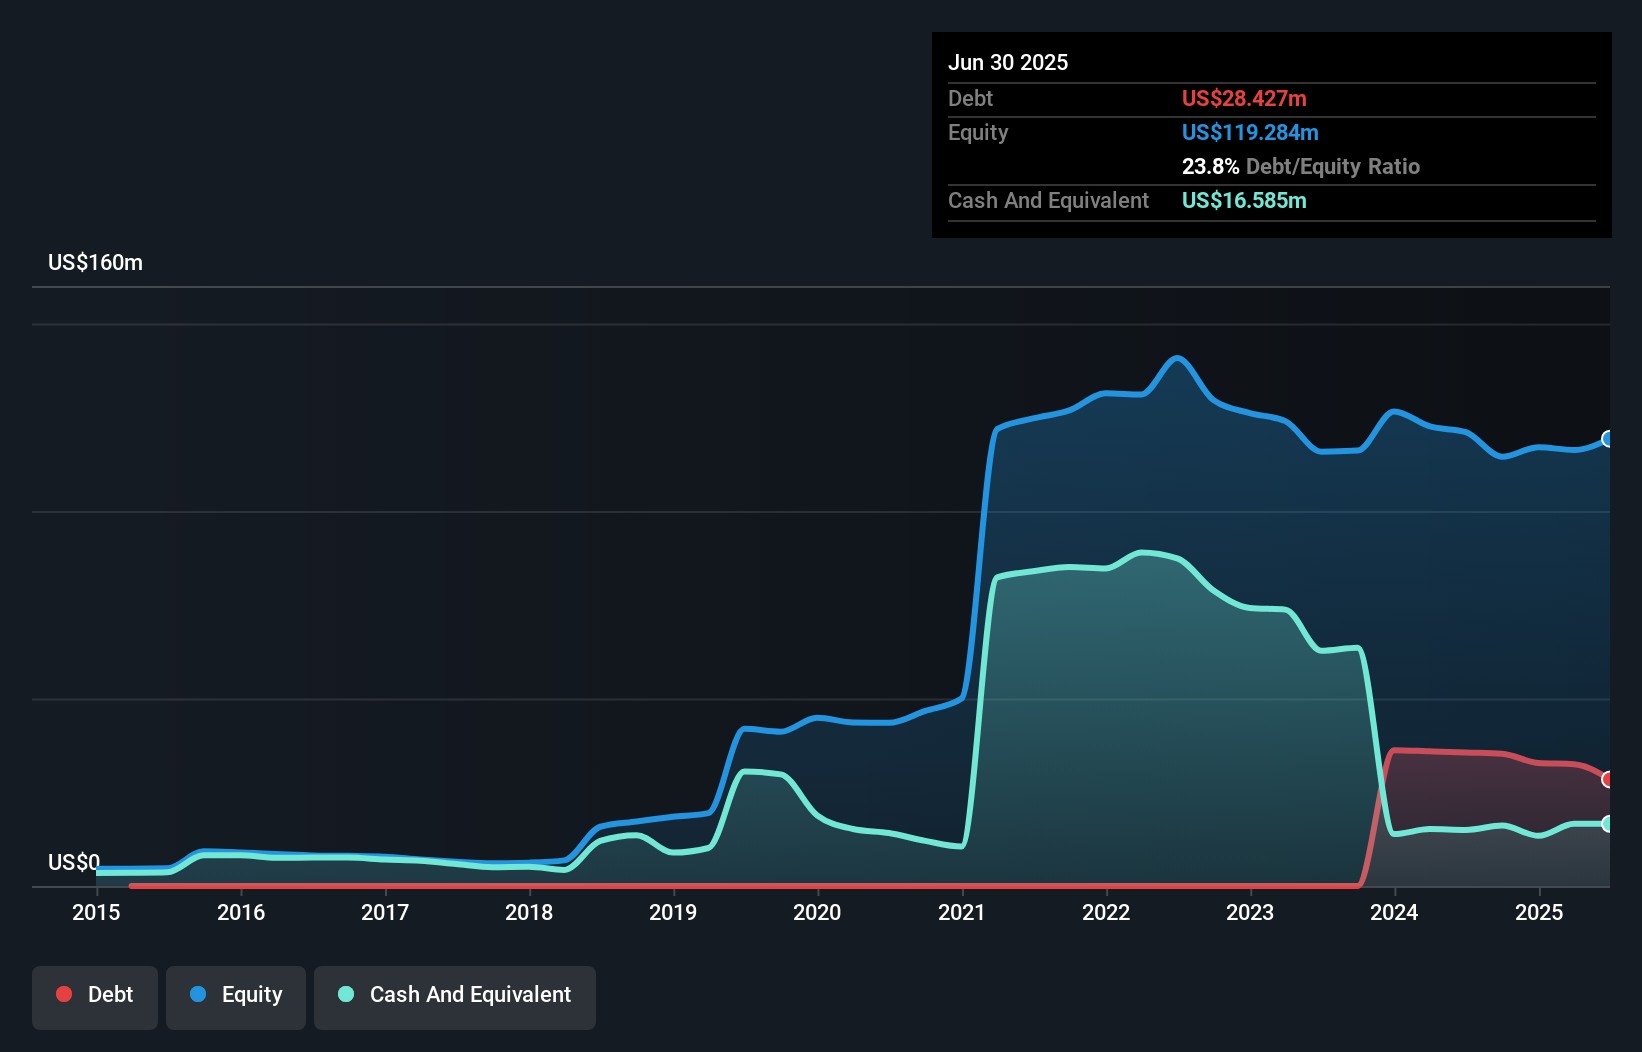Click the red Debt legend dot
This screenshot has height=1052, width=1642.
[x=64, y=994]
